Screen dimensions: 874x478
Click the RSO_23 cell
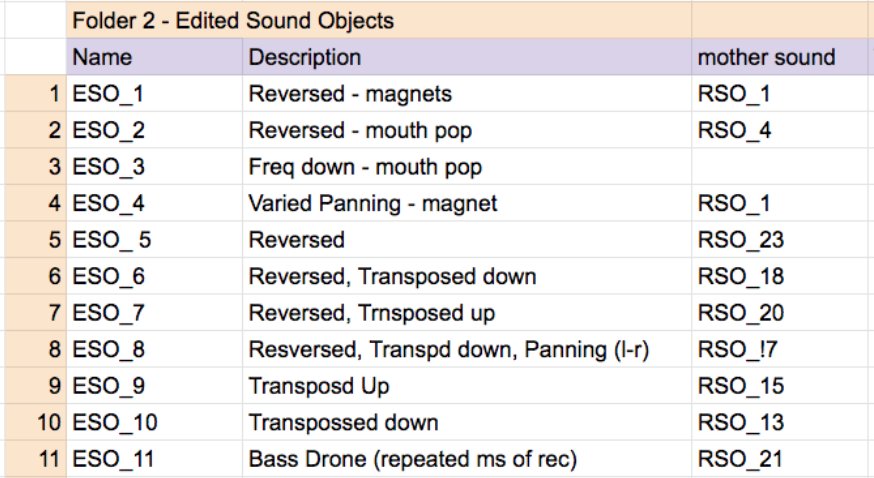[781, 240]
